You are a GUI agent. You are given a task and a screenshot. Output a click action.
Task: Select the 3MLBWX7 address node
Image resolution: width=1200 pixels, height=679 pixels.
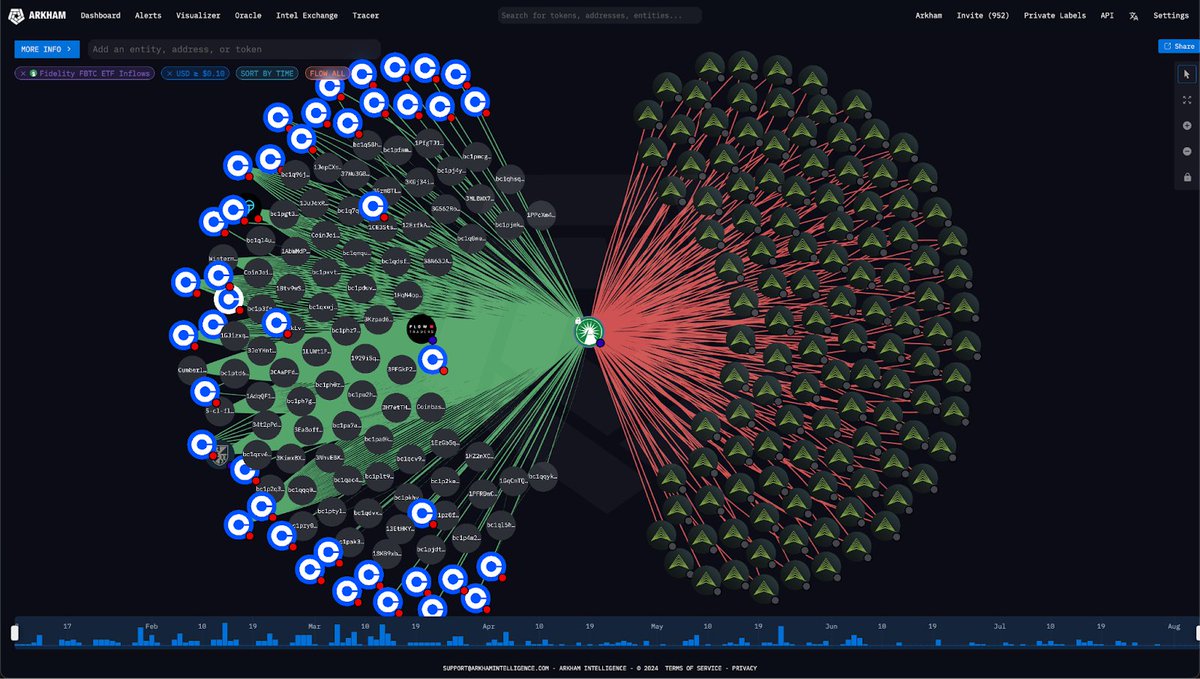tap(479, 198)
